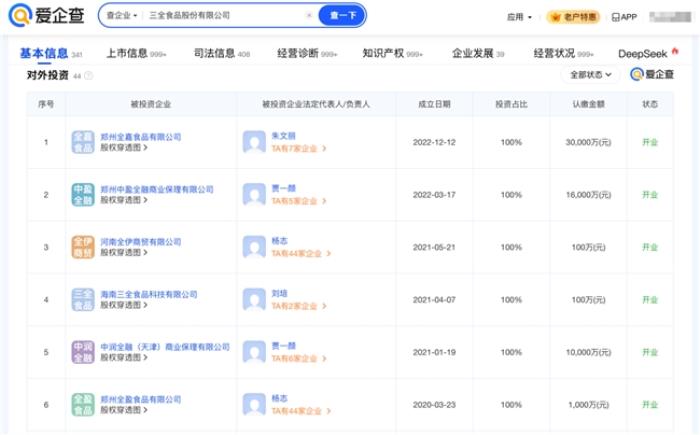Click the company logo for 郑州全鑫食品有限公司
The image size is (700, 435).
click(x=83, y=142)
